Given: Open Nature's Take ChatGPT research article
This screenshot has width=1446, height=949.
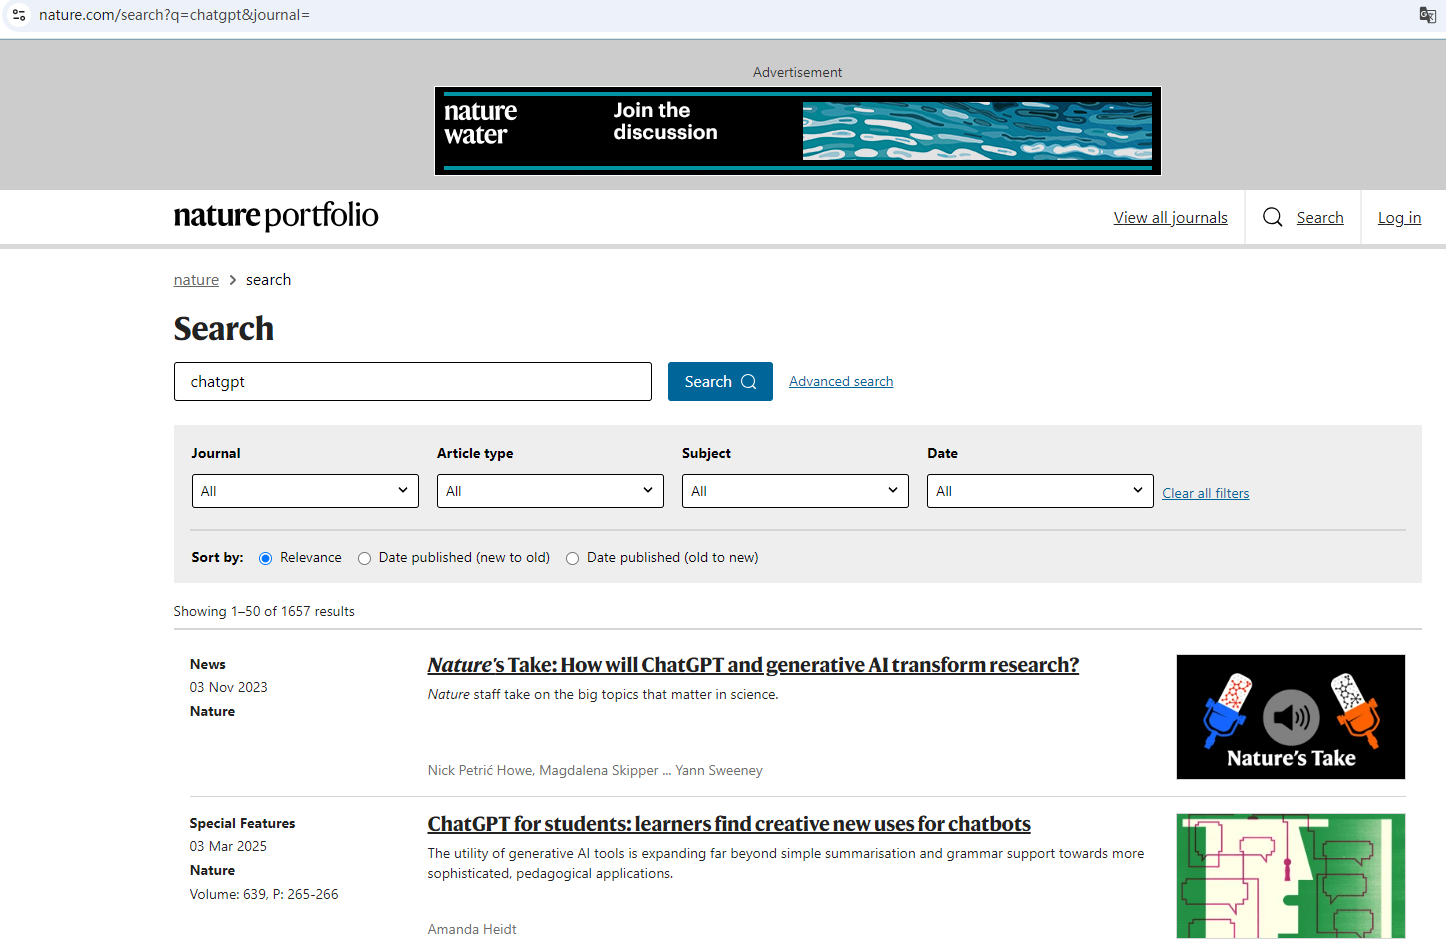Looking at the screenshot, I should click(x=753, y=665).
